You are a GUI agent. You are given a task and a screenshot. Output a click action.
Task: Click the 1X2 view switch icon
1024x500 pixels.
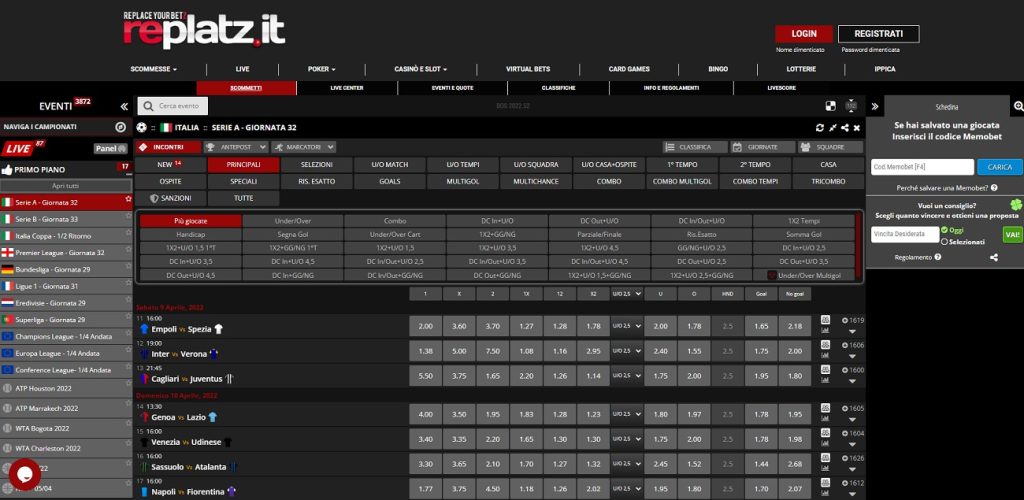pos(851,106)
